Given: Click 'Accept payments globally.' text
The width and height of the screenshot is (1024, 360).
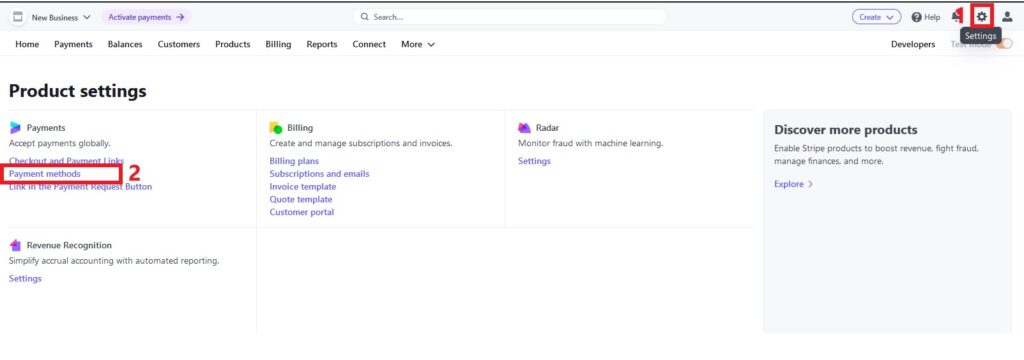Looking at the screenshot, I should tap(60, 143).
